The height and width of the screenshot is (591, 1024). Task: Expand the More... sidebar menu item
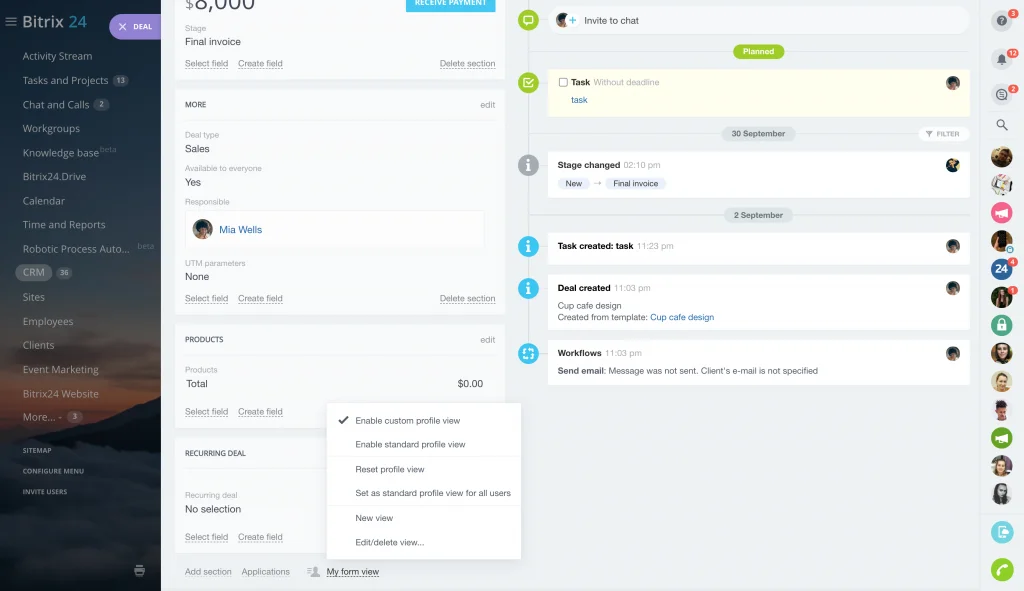pos(39,417)
